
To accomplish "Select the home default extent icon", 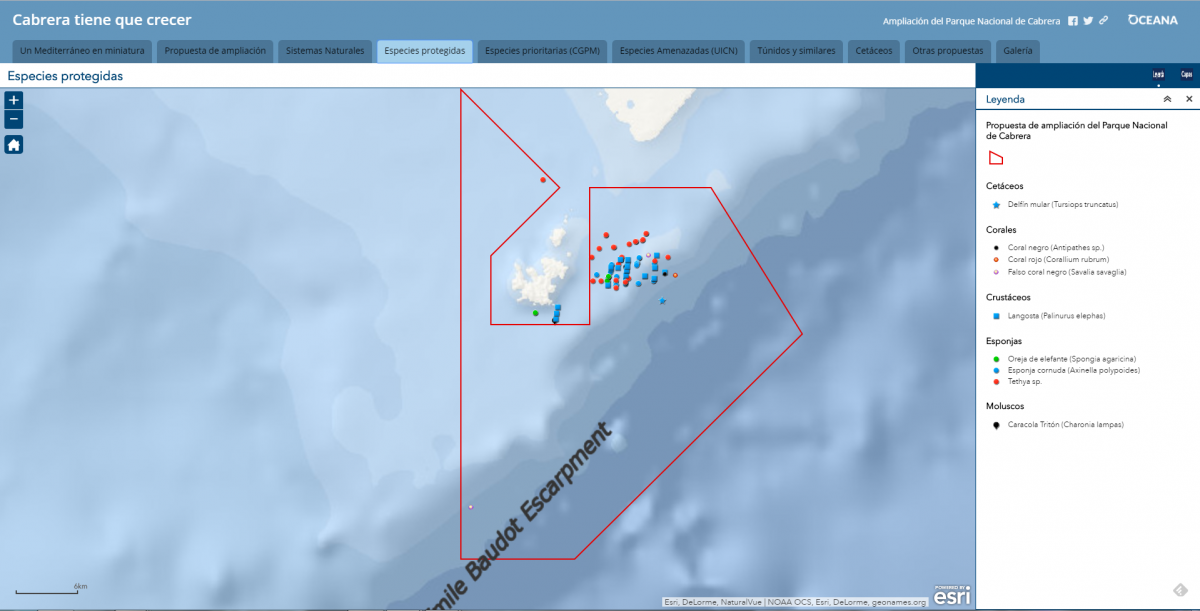I will pyautogui.click(x=14, y=144).
